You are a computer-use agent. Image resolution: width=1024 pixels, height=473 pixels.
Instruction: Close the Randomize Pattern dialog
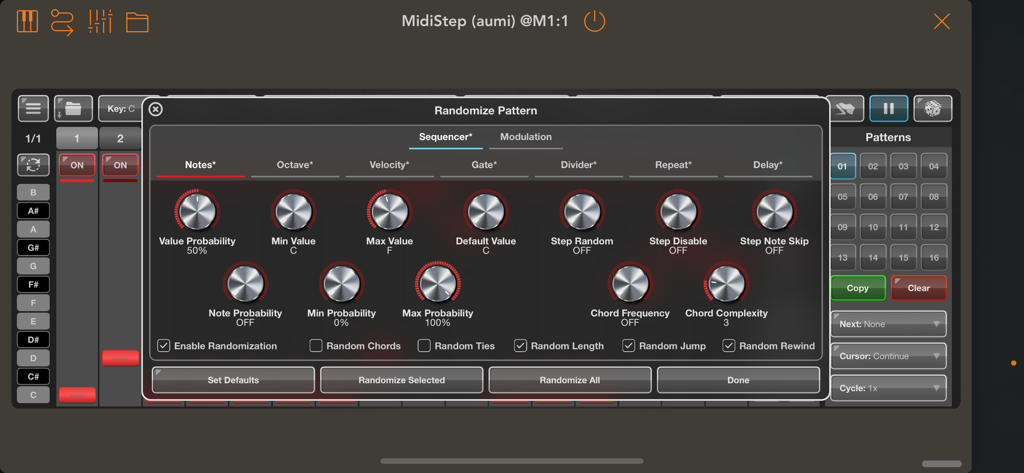155,110
